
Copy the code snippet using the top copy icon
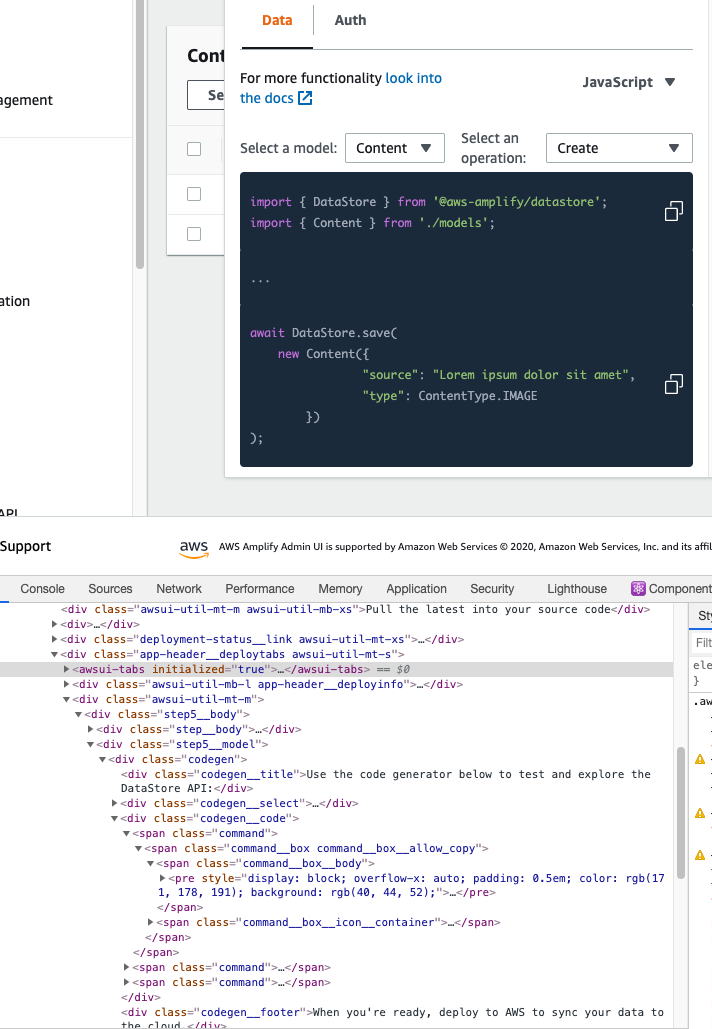pos(674,211)
